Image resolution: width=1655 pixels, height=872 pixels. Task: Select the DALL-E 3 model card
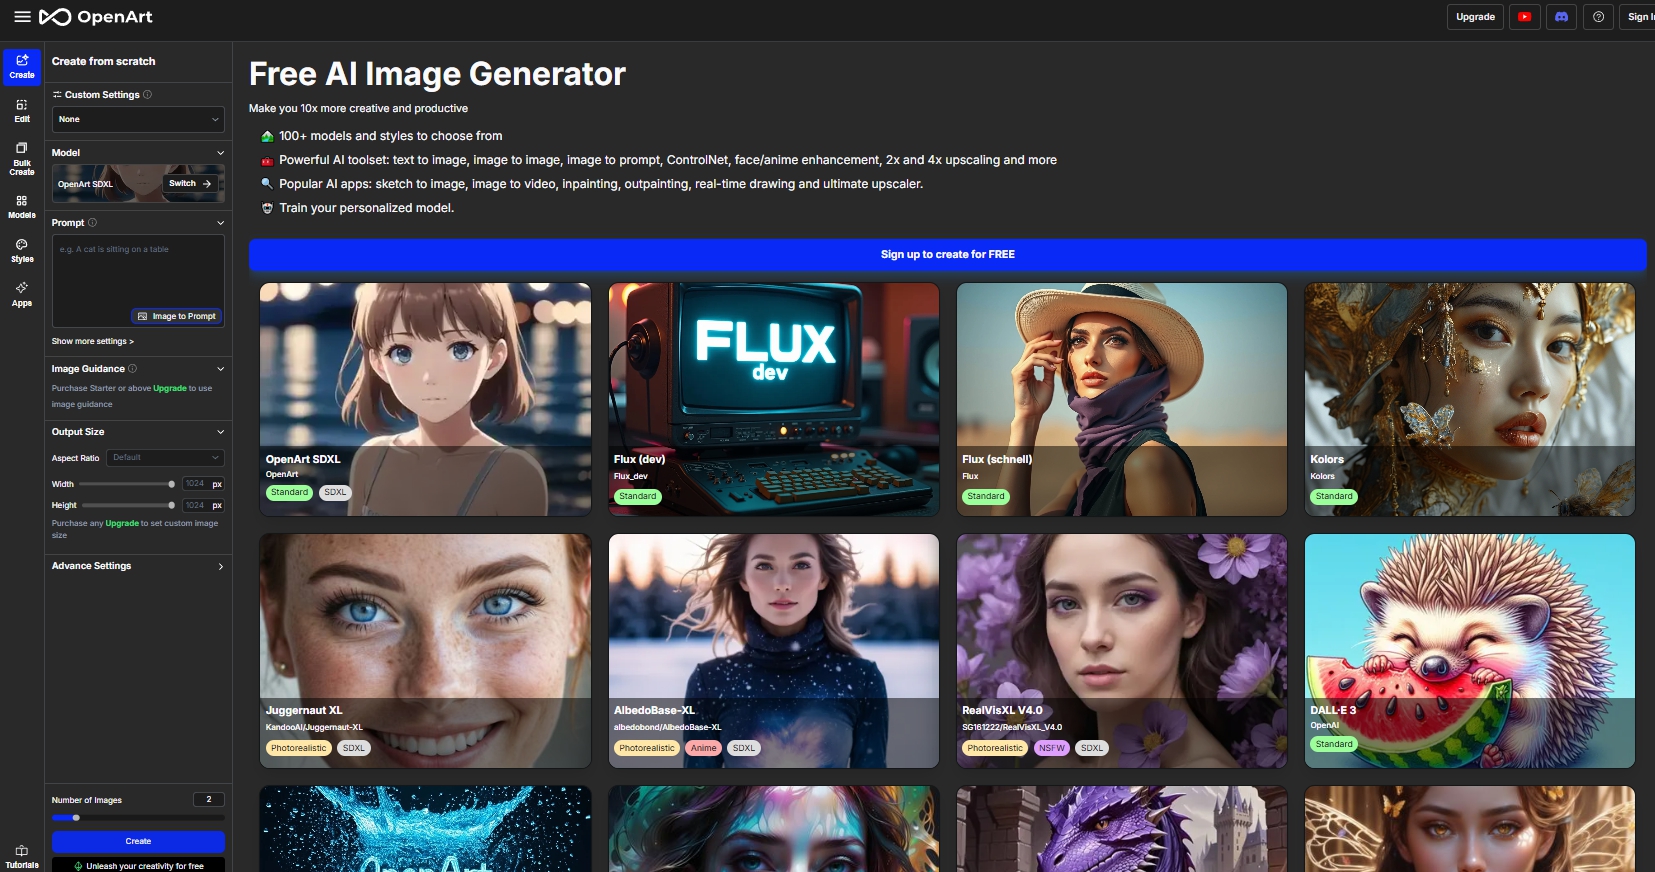click(x=1469, y=651)
